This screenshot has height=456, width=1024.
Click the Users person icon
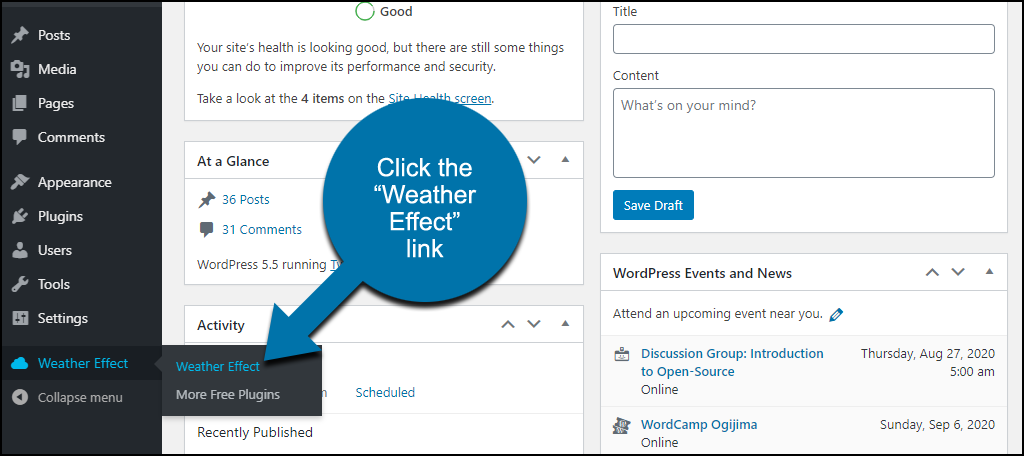20,250
